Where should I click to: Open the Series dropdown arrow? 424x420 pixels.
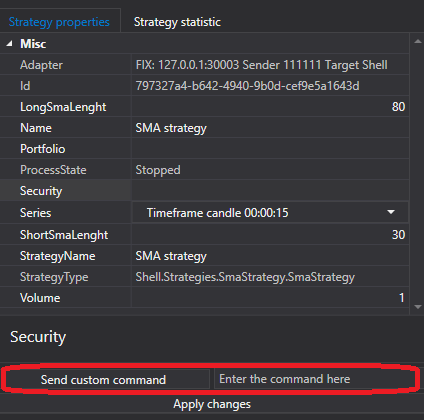391,212
